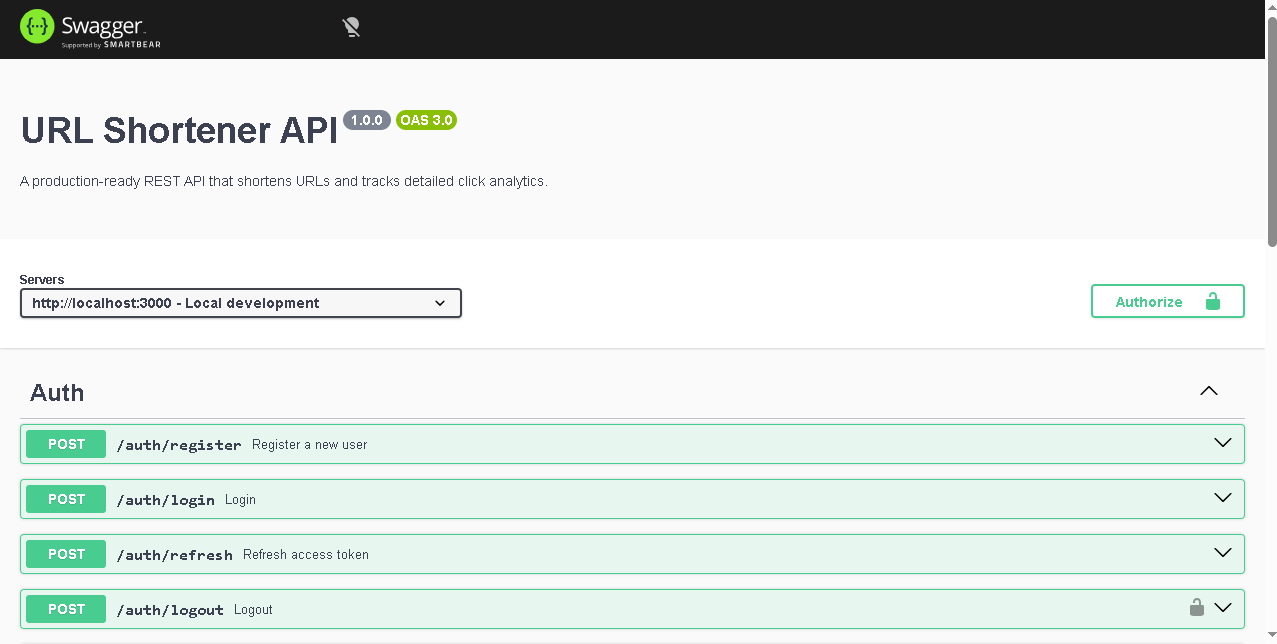Viewport: 1277px width, 644px height.
Task: Collapse the Auth section
Action: coord(1209,391)
